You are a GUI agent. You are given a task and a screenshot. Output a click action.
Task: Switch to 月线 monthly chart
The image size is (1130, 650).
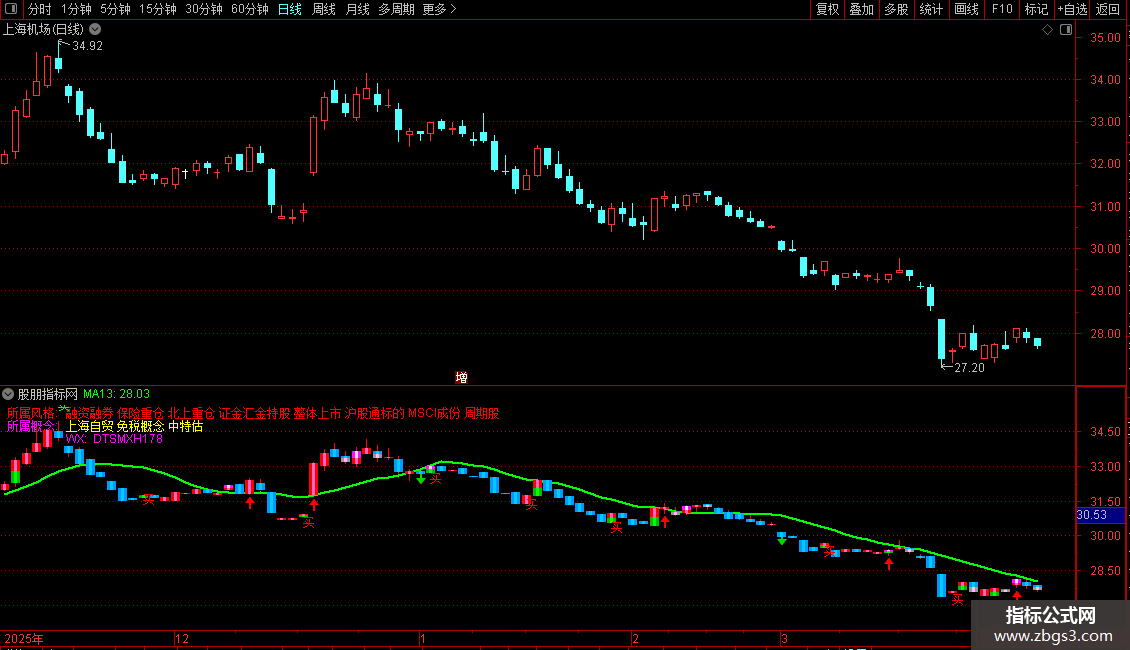[357, 9]
